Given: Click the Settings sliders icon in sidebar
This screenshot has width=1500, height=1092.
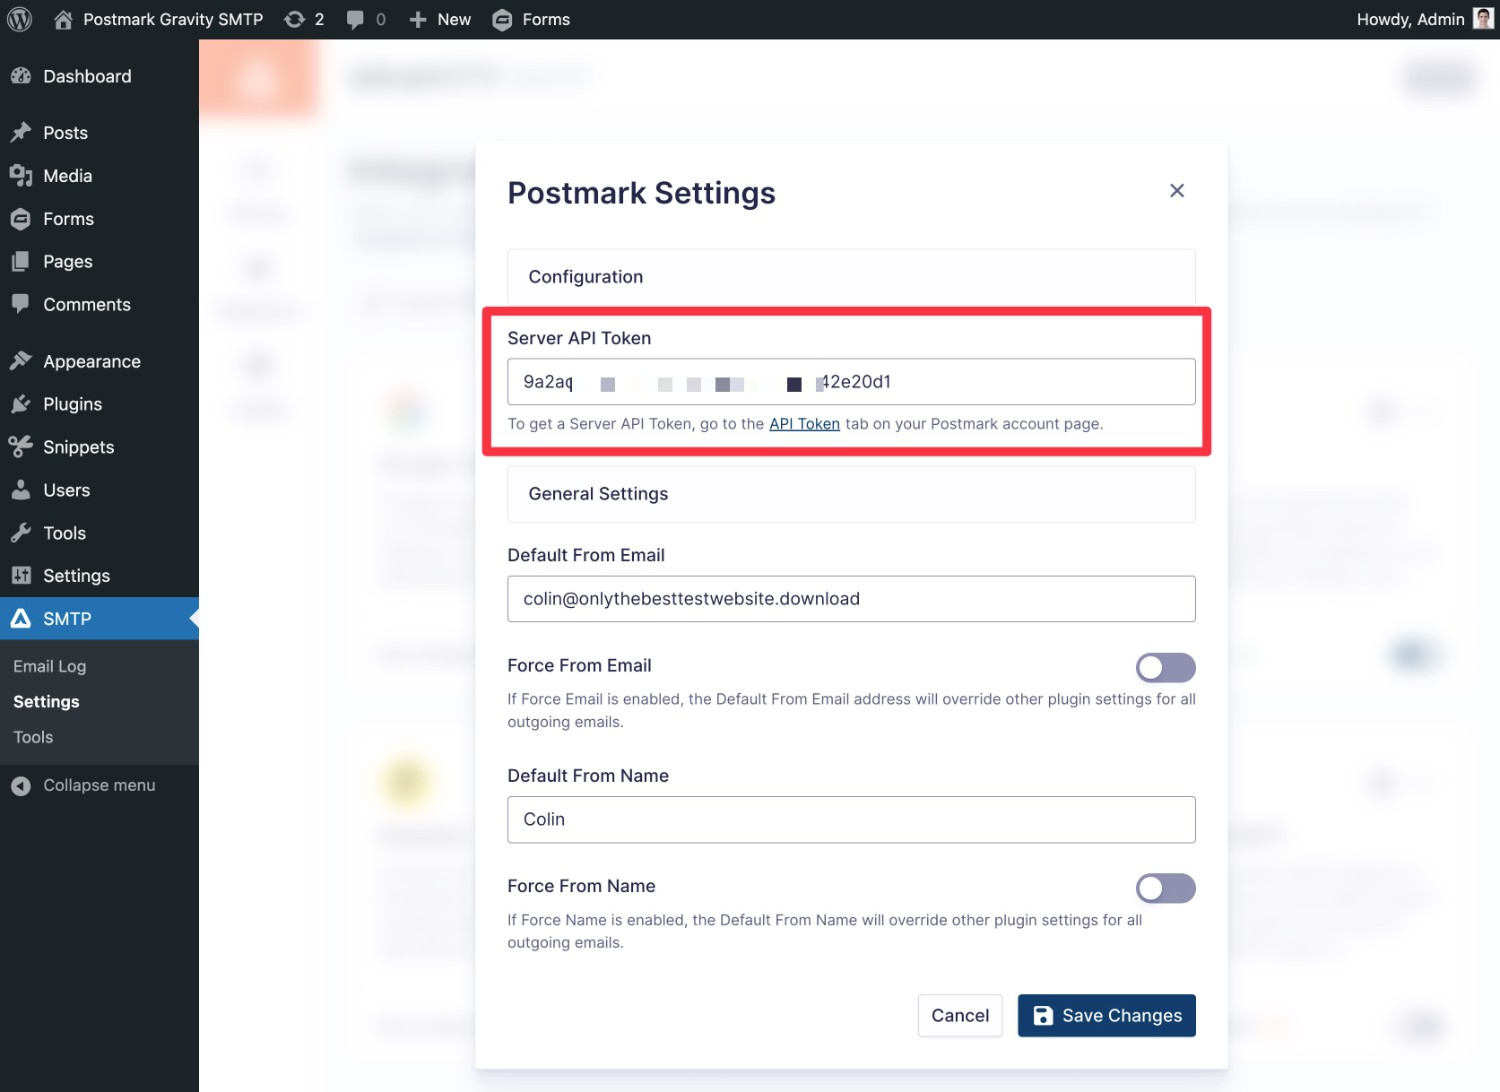Looking at the screenshot, I should pos(21,576).
